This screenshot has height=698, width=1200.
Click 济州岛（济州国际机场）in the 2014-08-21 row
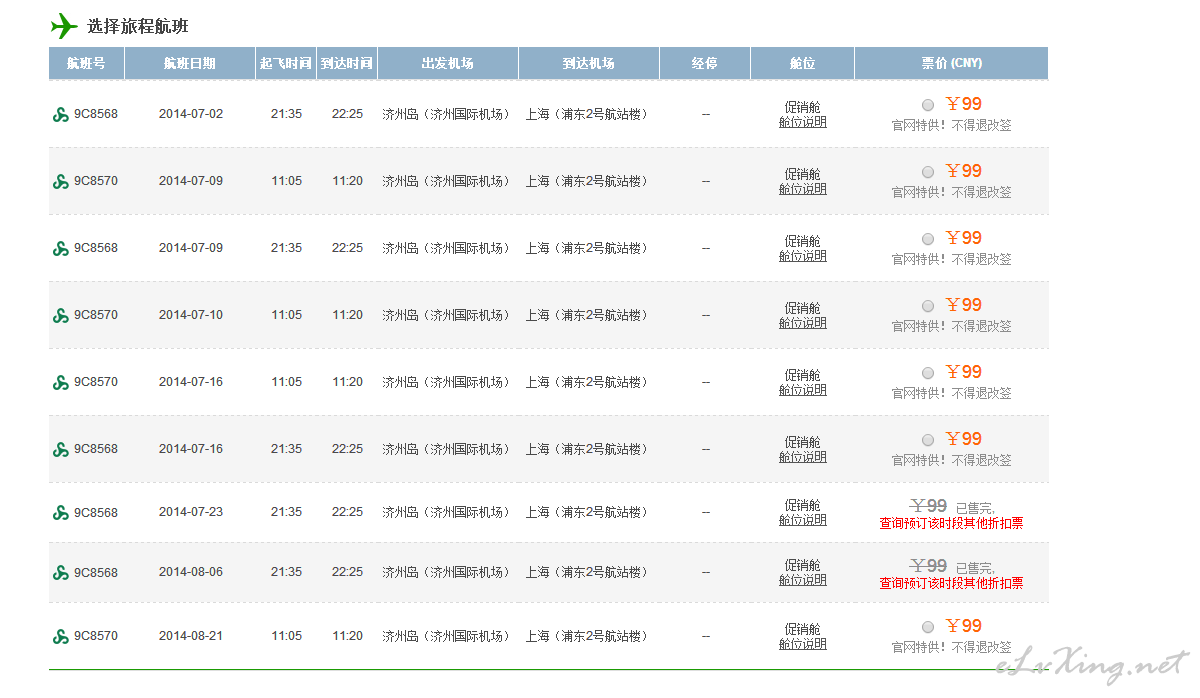click(x=446, y=636)
